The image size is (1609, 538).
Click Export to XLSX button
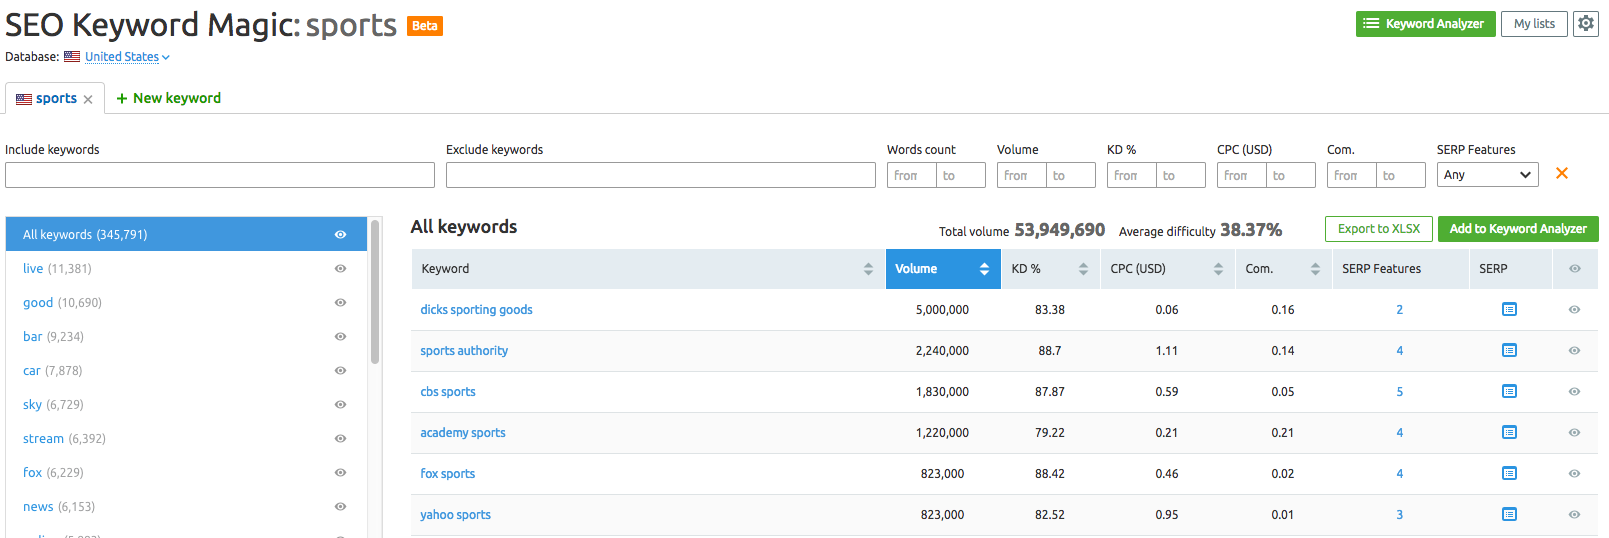click(1378, 229)
